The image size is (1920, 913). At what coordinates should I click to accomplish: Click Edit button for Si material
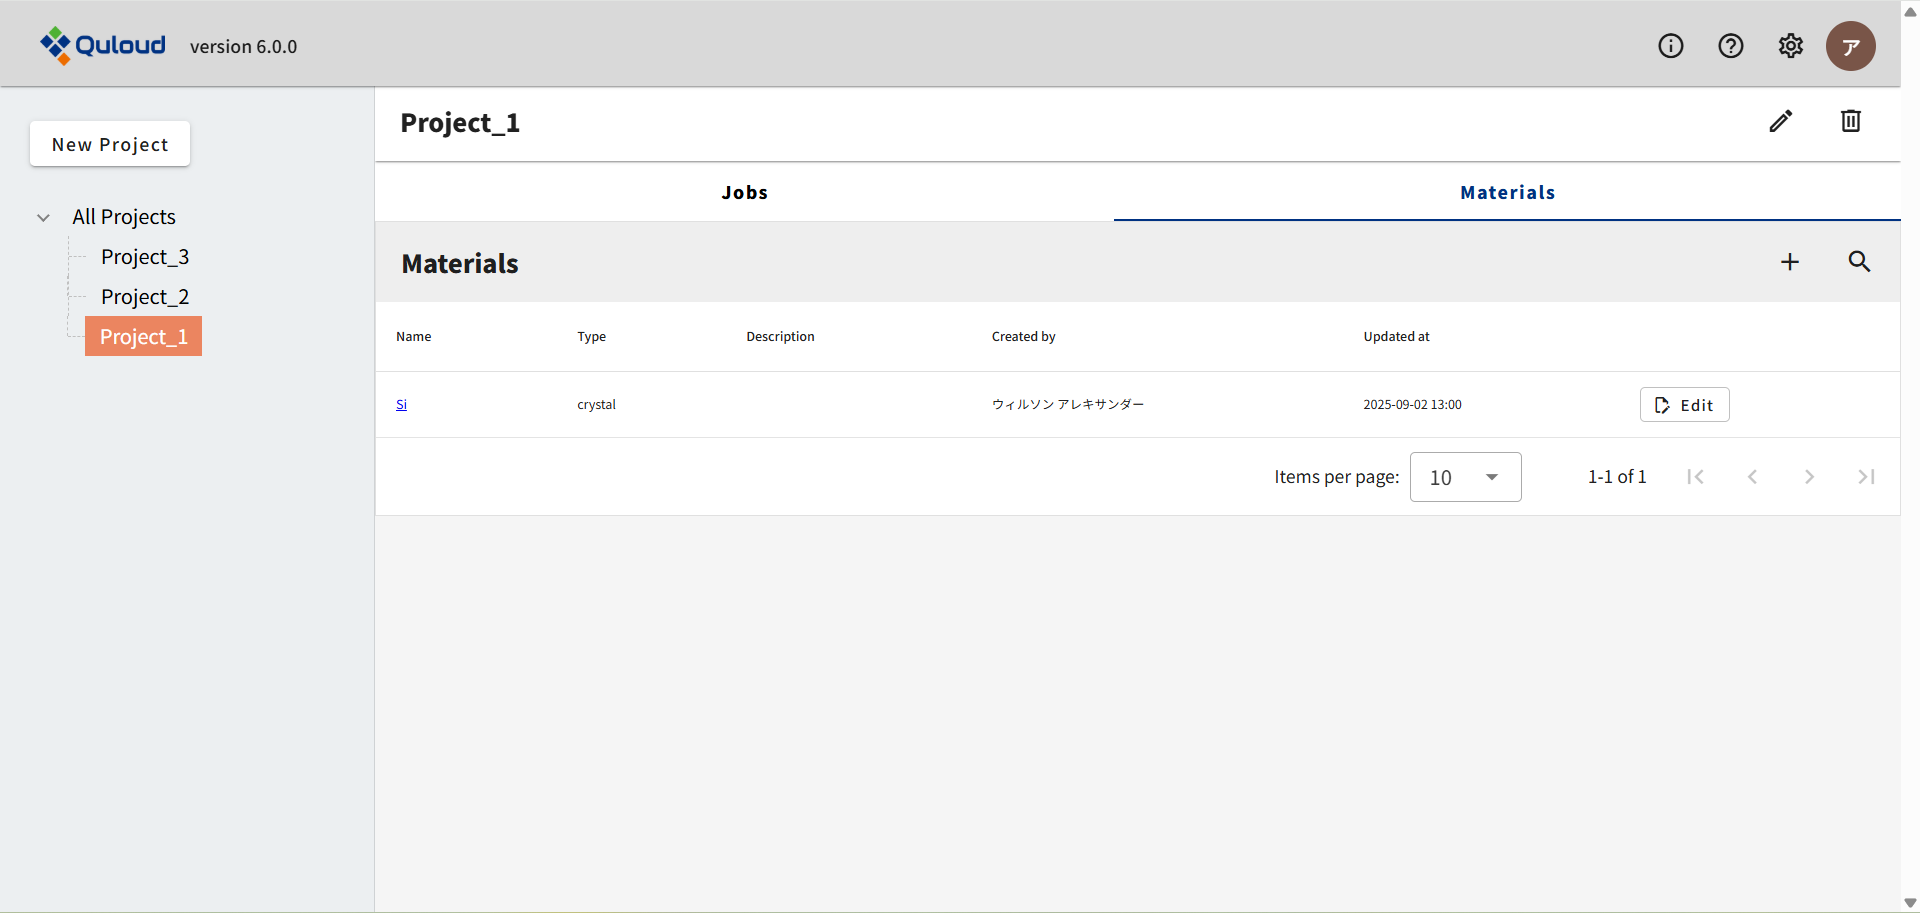pos(1684,405)
